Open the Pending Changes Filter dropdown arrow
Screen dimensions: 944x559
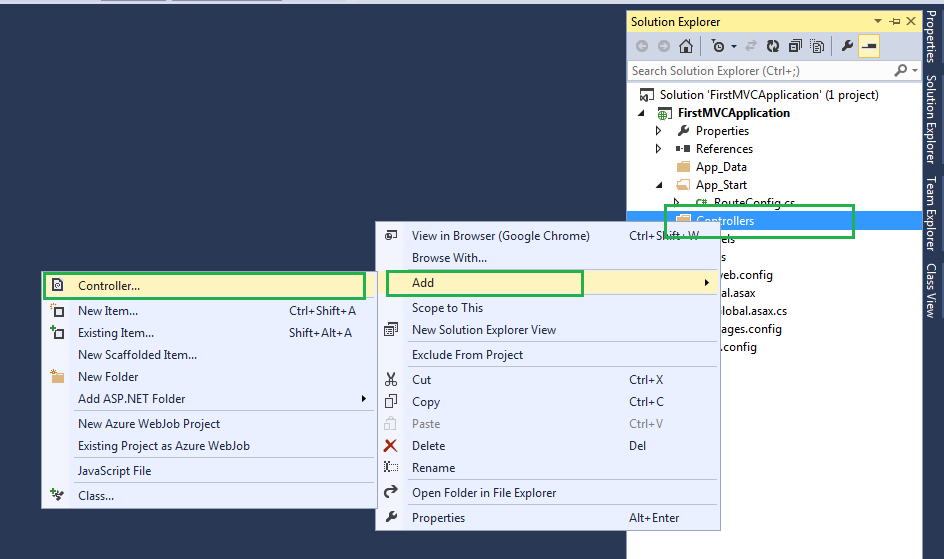pos(734,47)
